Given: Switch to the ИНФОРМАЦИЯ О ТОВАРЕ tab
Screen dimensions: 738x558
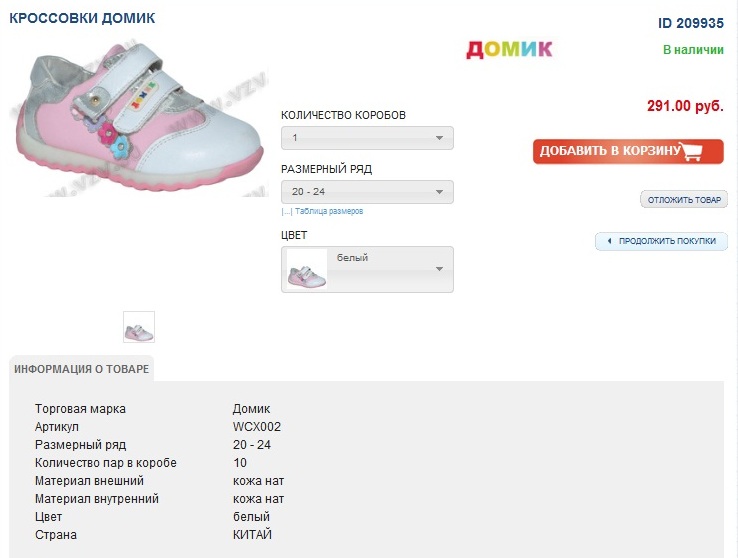Looking at the screenshot, I should [82, 369].
